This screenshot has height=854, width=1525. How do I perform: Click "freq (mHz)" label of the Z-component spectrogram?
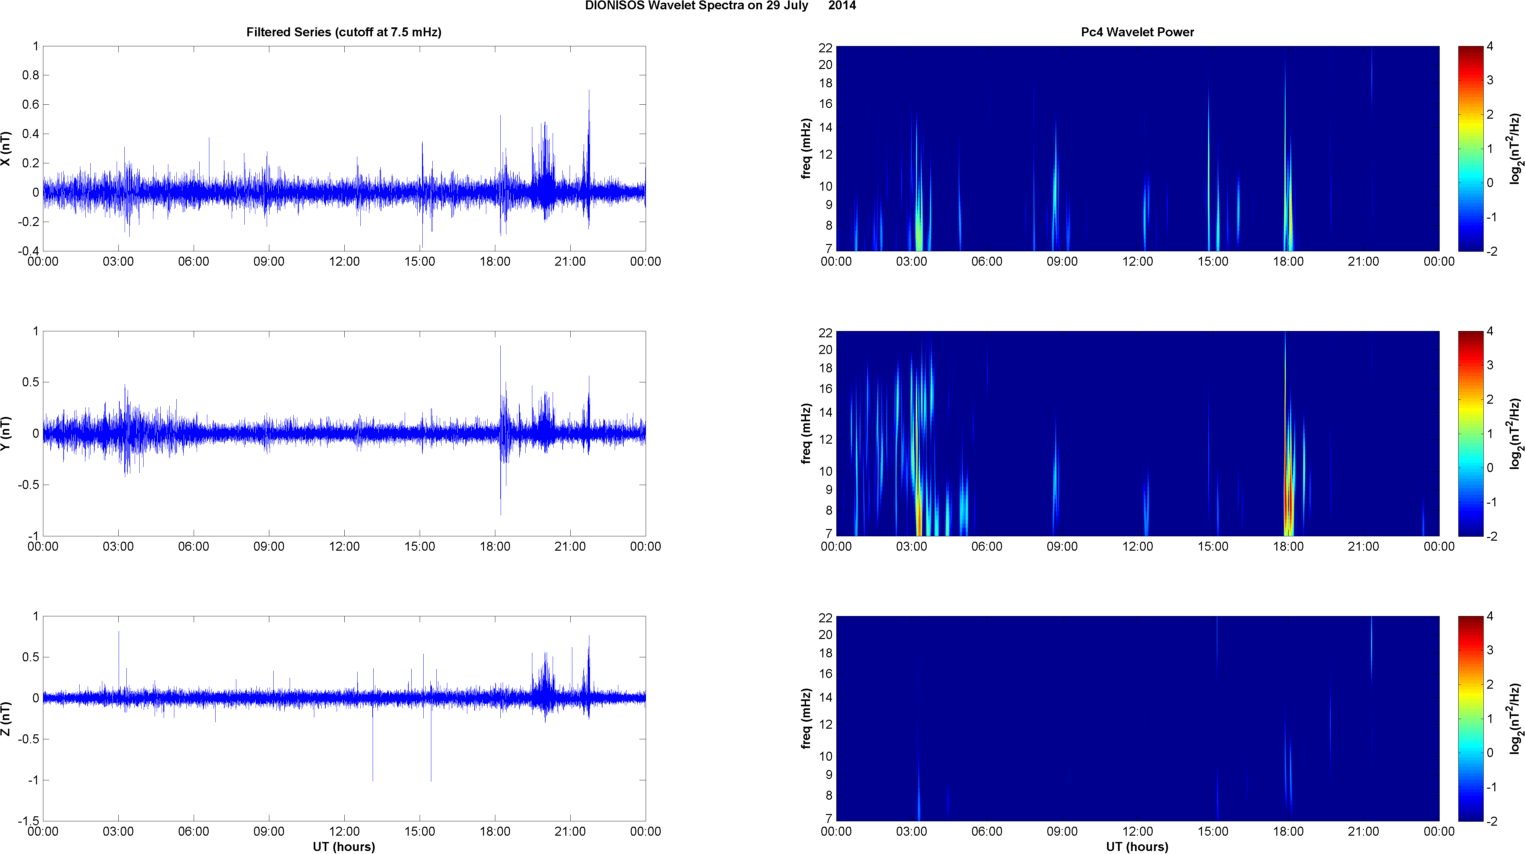click(x=806, y=718)
